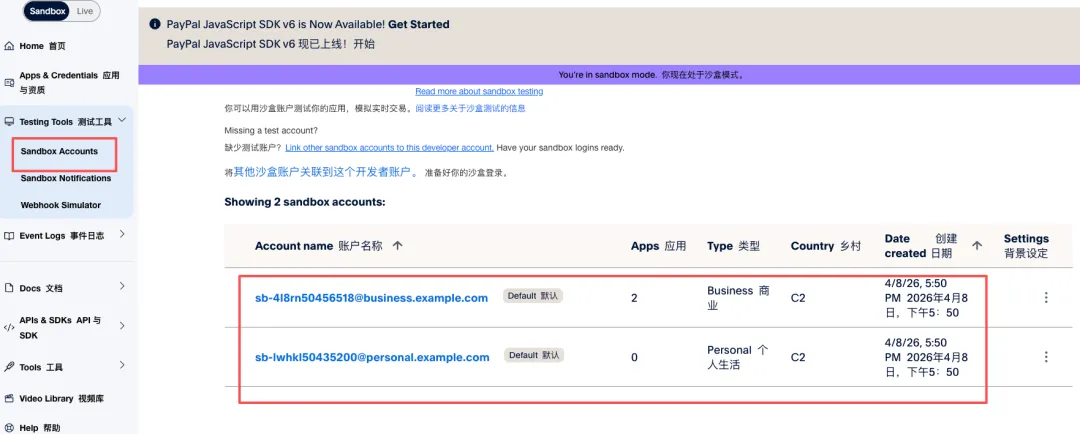Image resolution: width=1080 pixels, height=434 pixels.
Task: Open Help sidebar item
Action: click(x=40, y=428)
